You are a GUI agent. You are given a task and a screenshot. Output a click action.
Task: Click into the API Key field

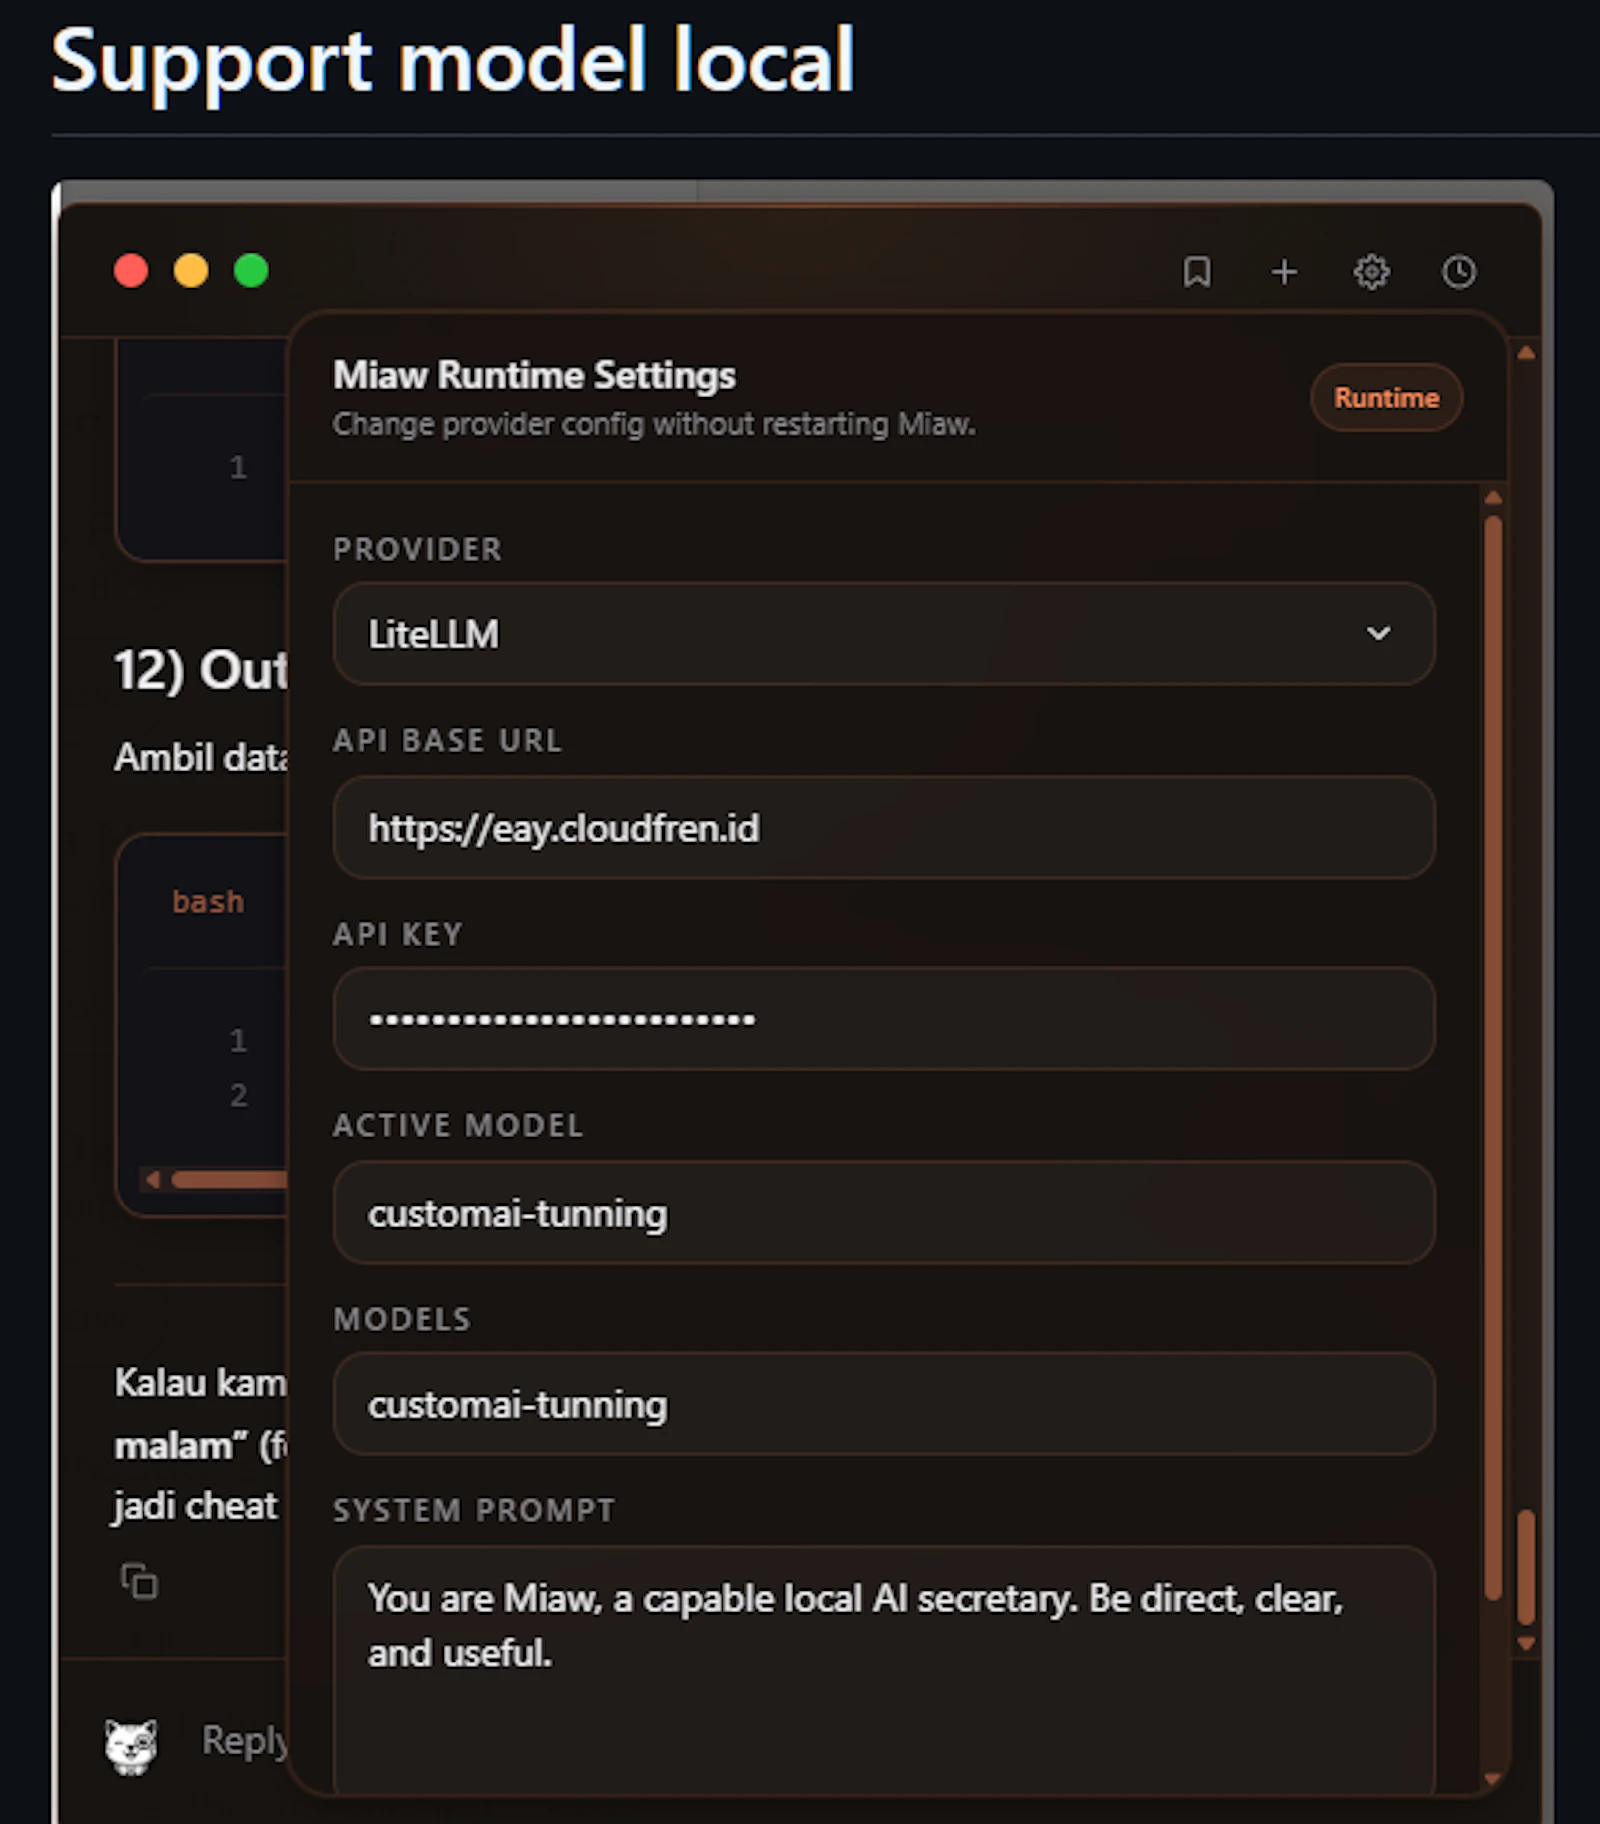(884, 1019)
